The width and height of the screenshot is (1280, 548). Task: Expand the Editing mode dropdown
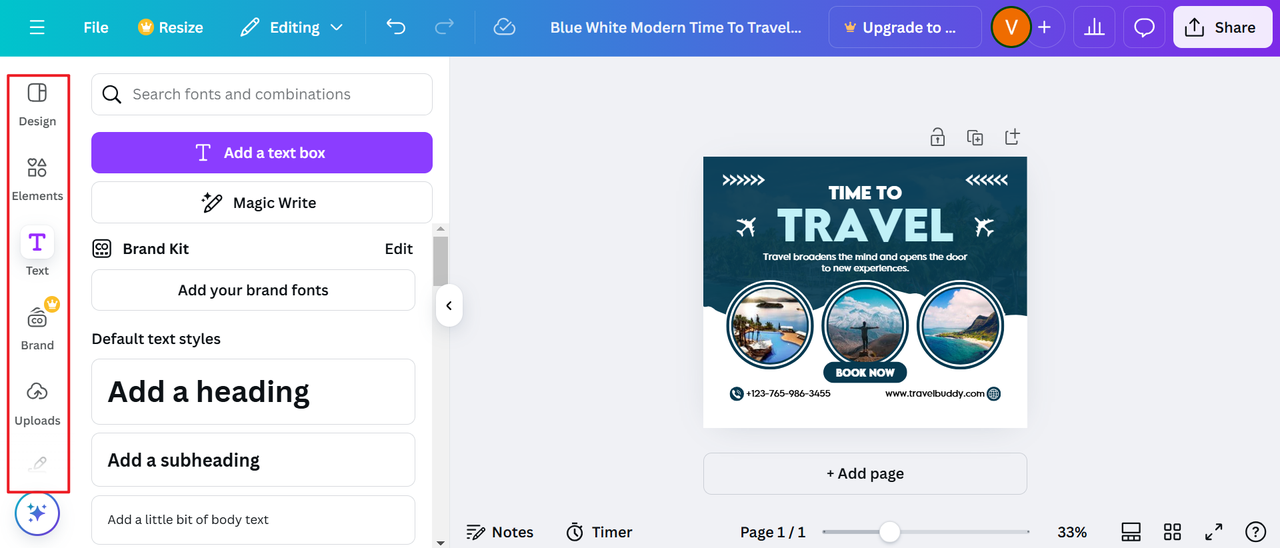click(292, 28)
